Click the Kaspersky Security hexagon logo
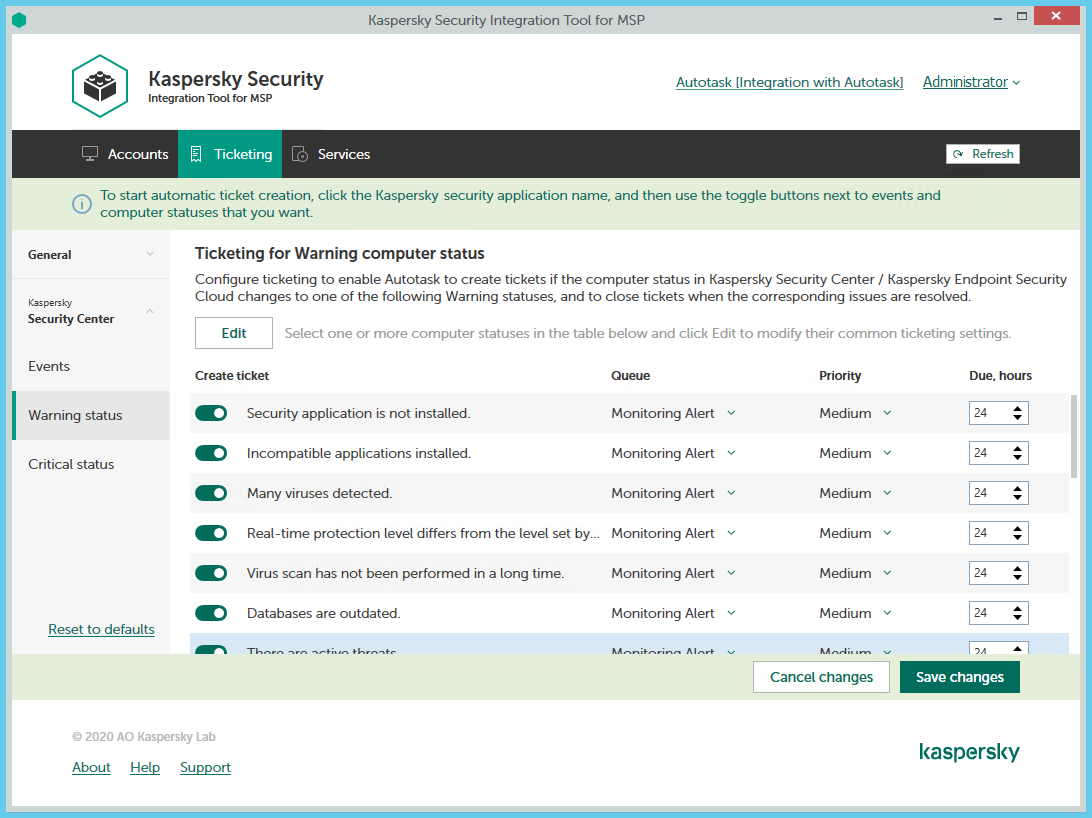The height and width of the screenshot is (818, 1092). 99,85
